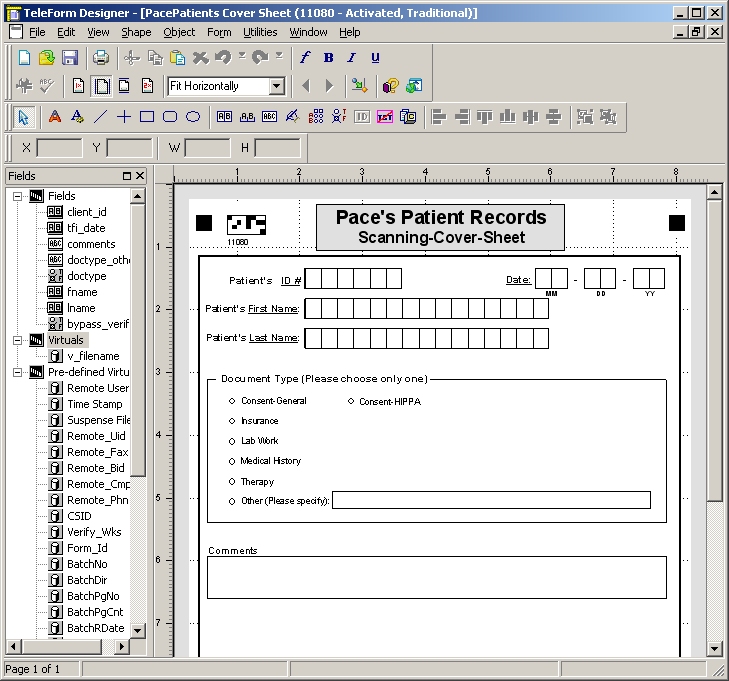Float the Fields panel with maximize icon
The image size is (729, 681).
coord(126,176)
